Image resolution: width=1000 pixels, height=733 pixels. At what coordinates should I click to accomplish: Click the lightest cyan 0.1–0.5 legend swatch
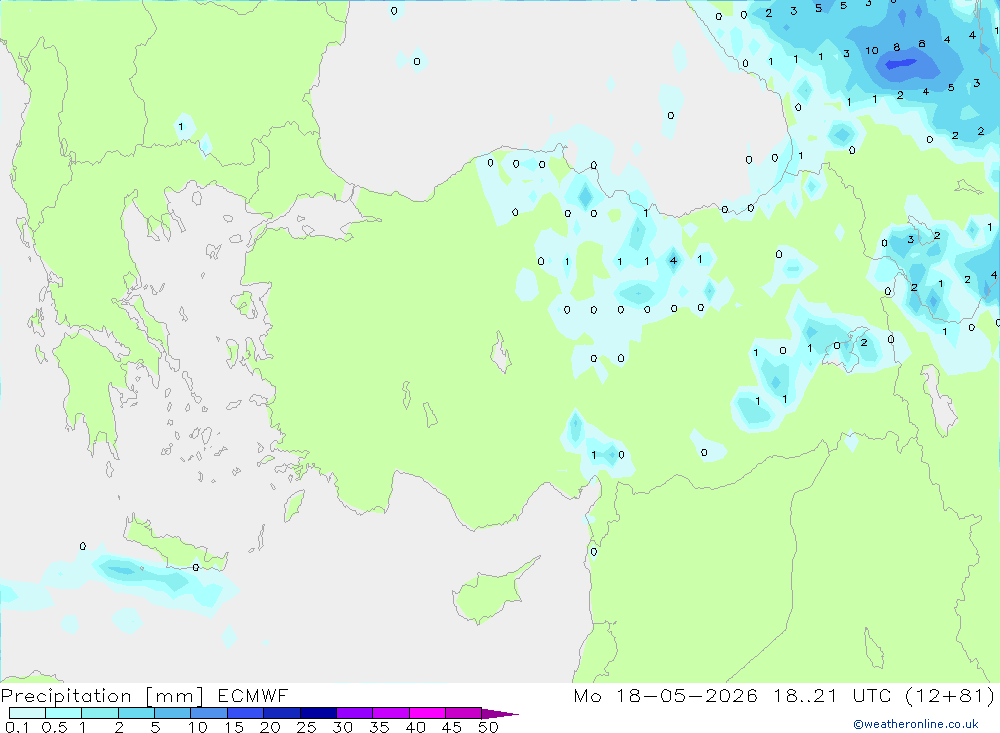(x=27, y=713)
